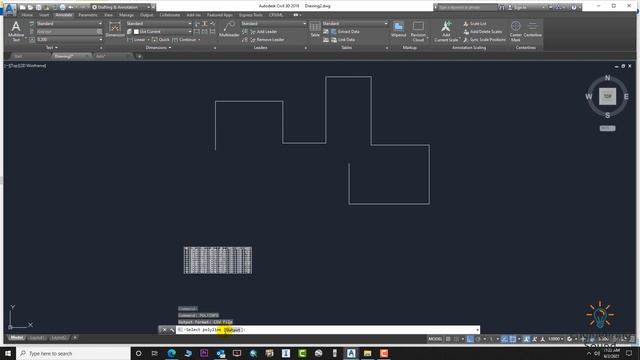The height and width of the screenshot is (360, 640).
Task: Open the Parametric ribbon tab
Action: coord(88,15)
